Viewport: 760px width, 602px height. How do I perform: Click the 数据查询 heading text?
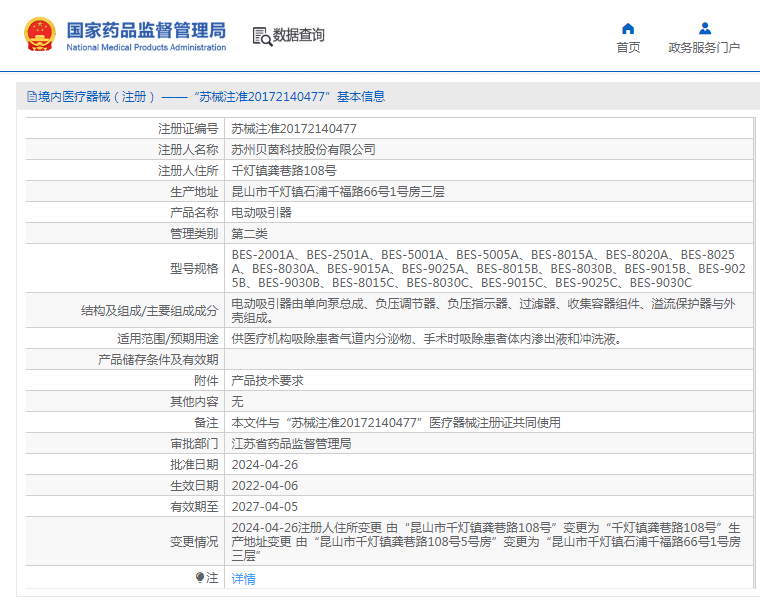click(x=299, y=36)
